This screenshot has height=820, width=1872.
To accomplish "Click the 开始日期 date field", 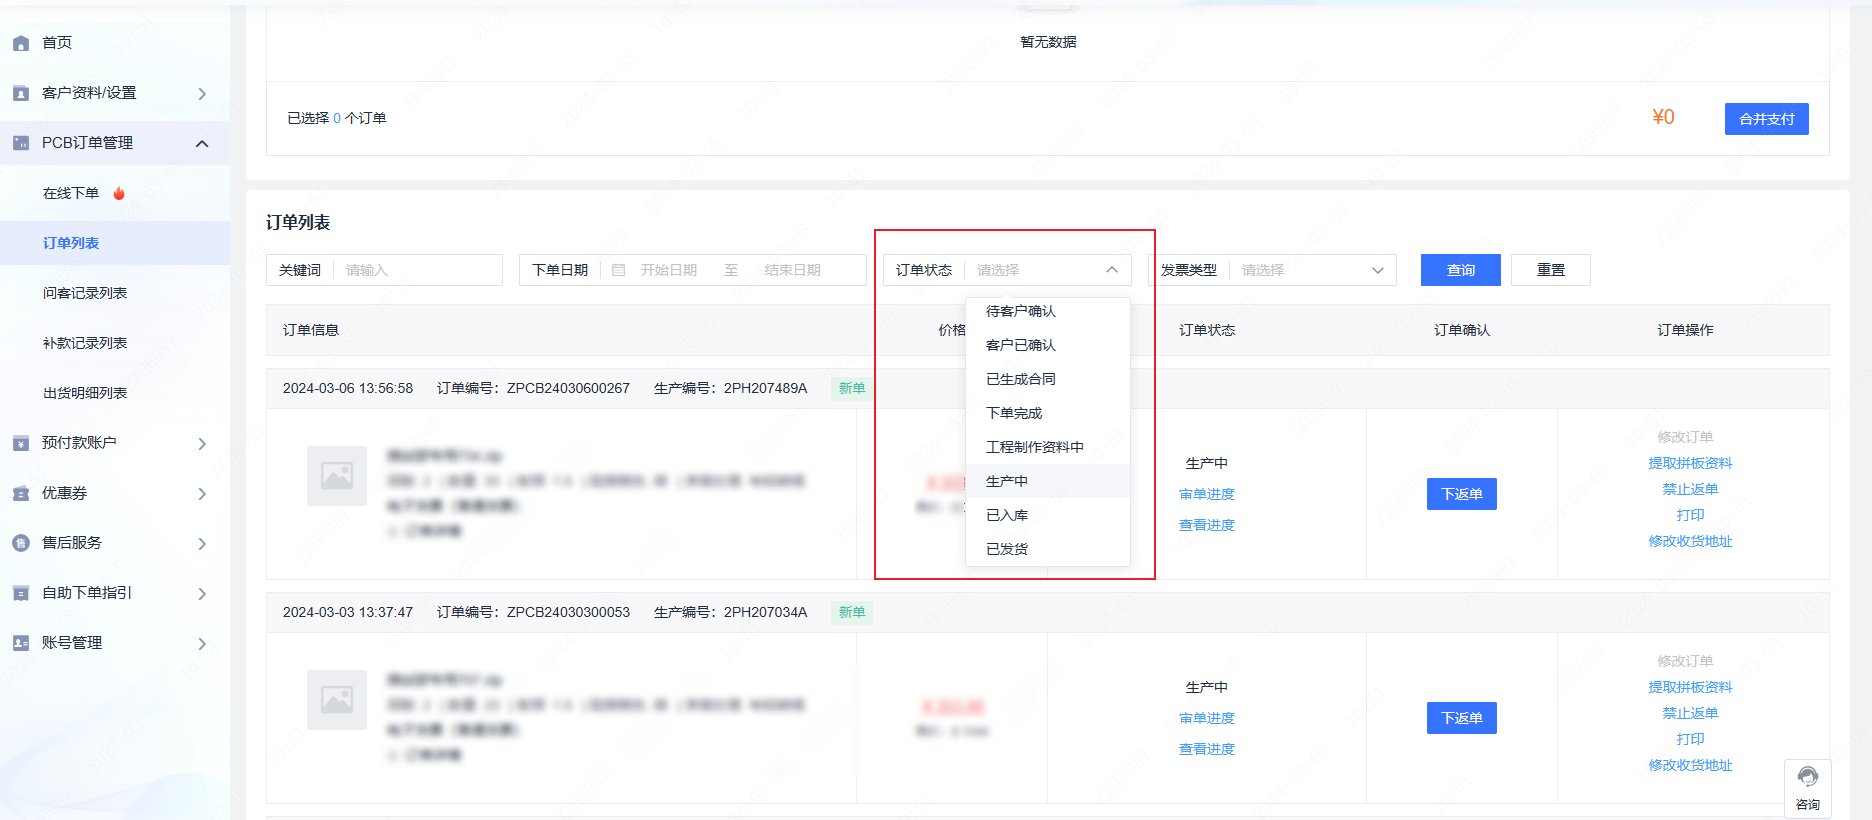I will [x=669, y=270].
